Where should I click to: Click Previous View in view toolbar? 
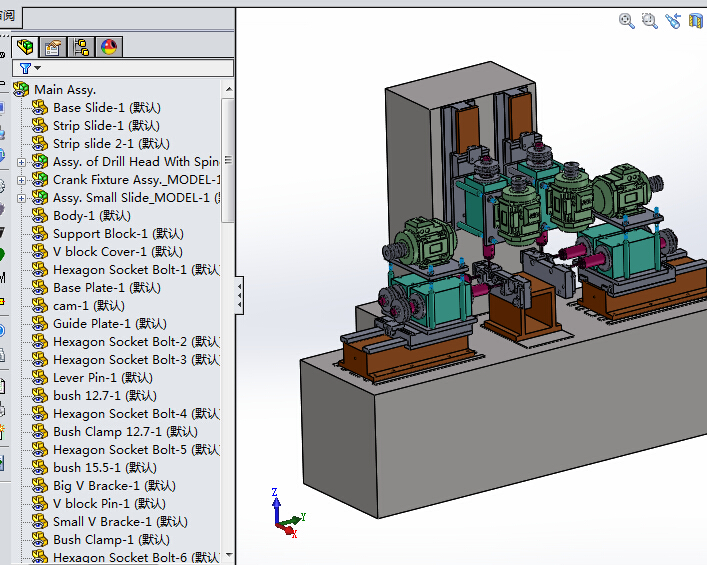coord(673,21)
